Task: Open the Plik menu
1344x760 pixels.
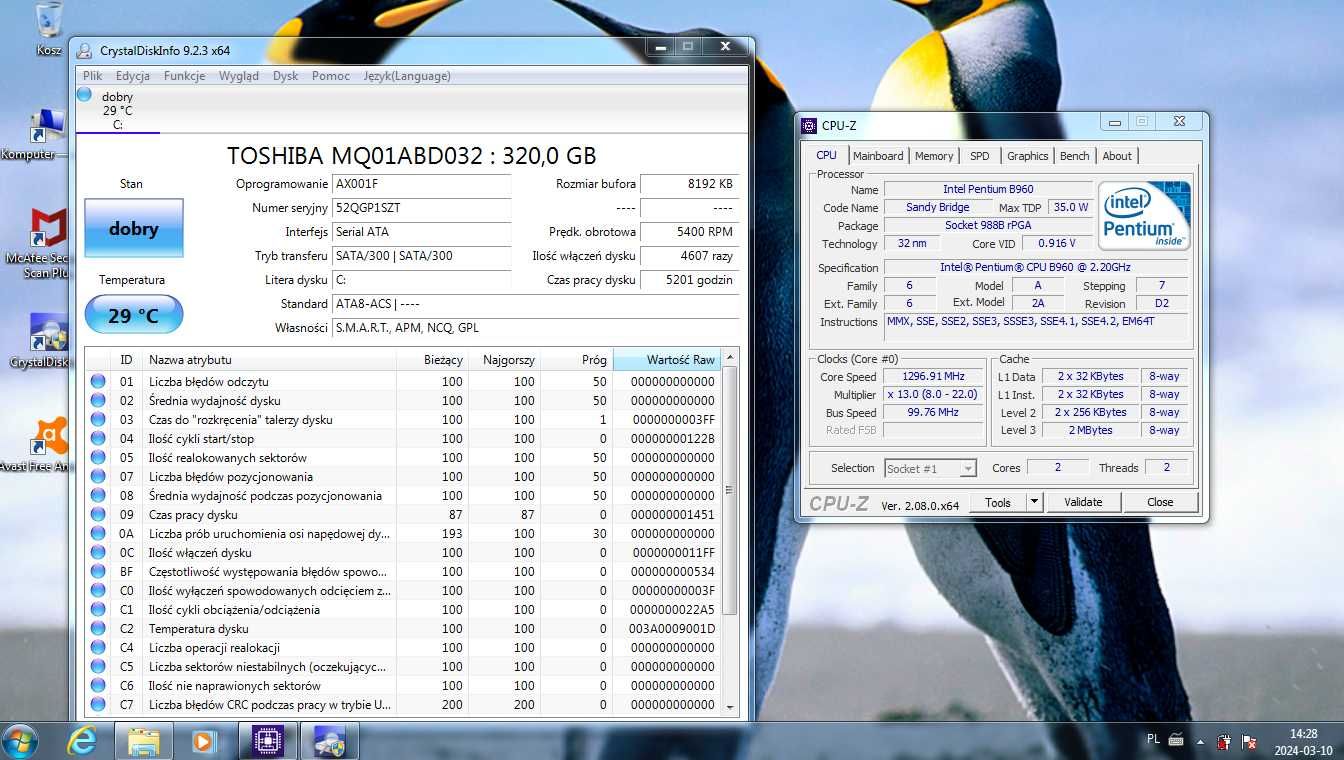Action: tap(92, 76)
